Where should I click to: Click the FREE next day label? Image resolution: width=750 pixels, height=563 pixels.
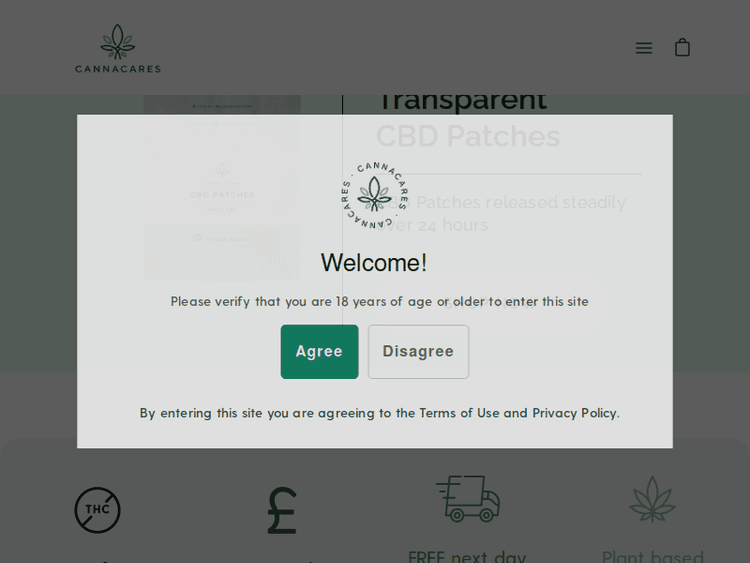467,557
